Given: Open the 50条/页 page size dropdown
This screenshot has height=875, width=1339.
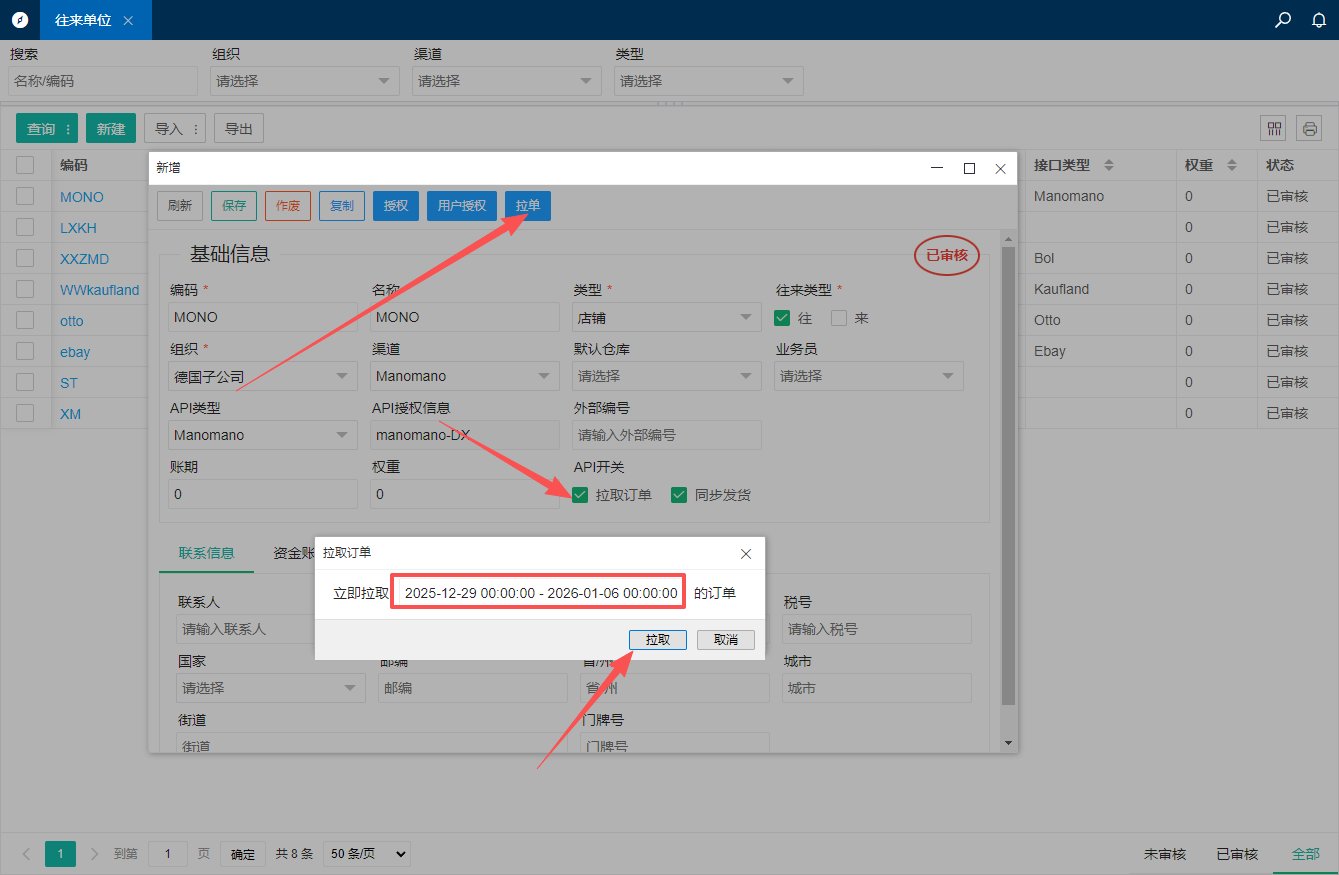Looking at the screenshot, I should (367, 854).
